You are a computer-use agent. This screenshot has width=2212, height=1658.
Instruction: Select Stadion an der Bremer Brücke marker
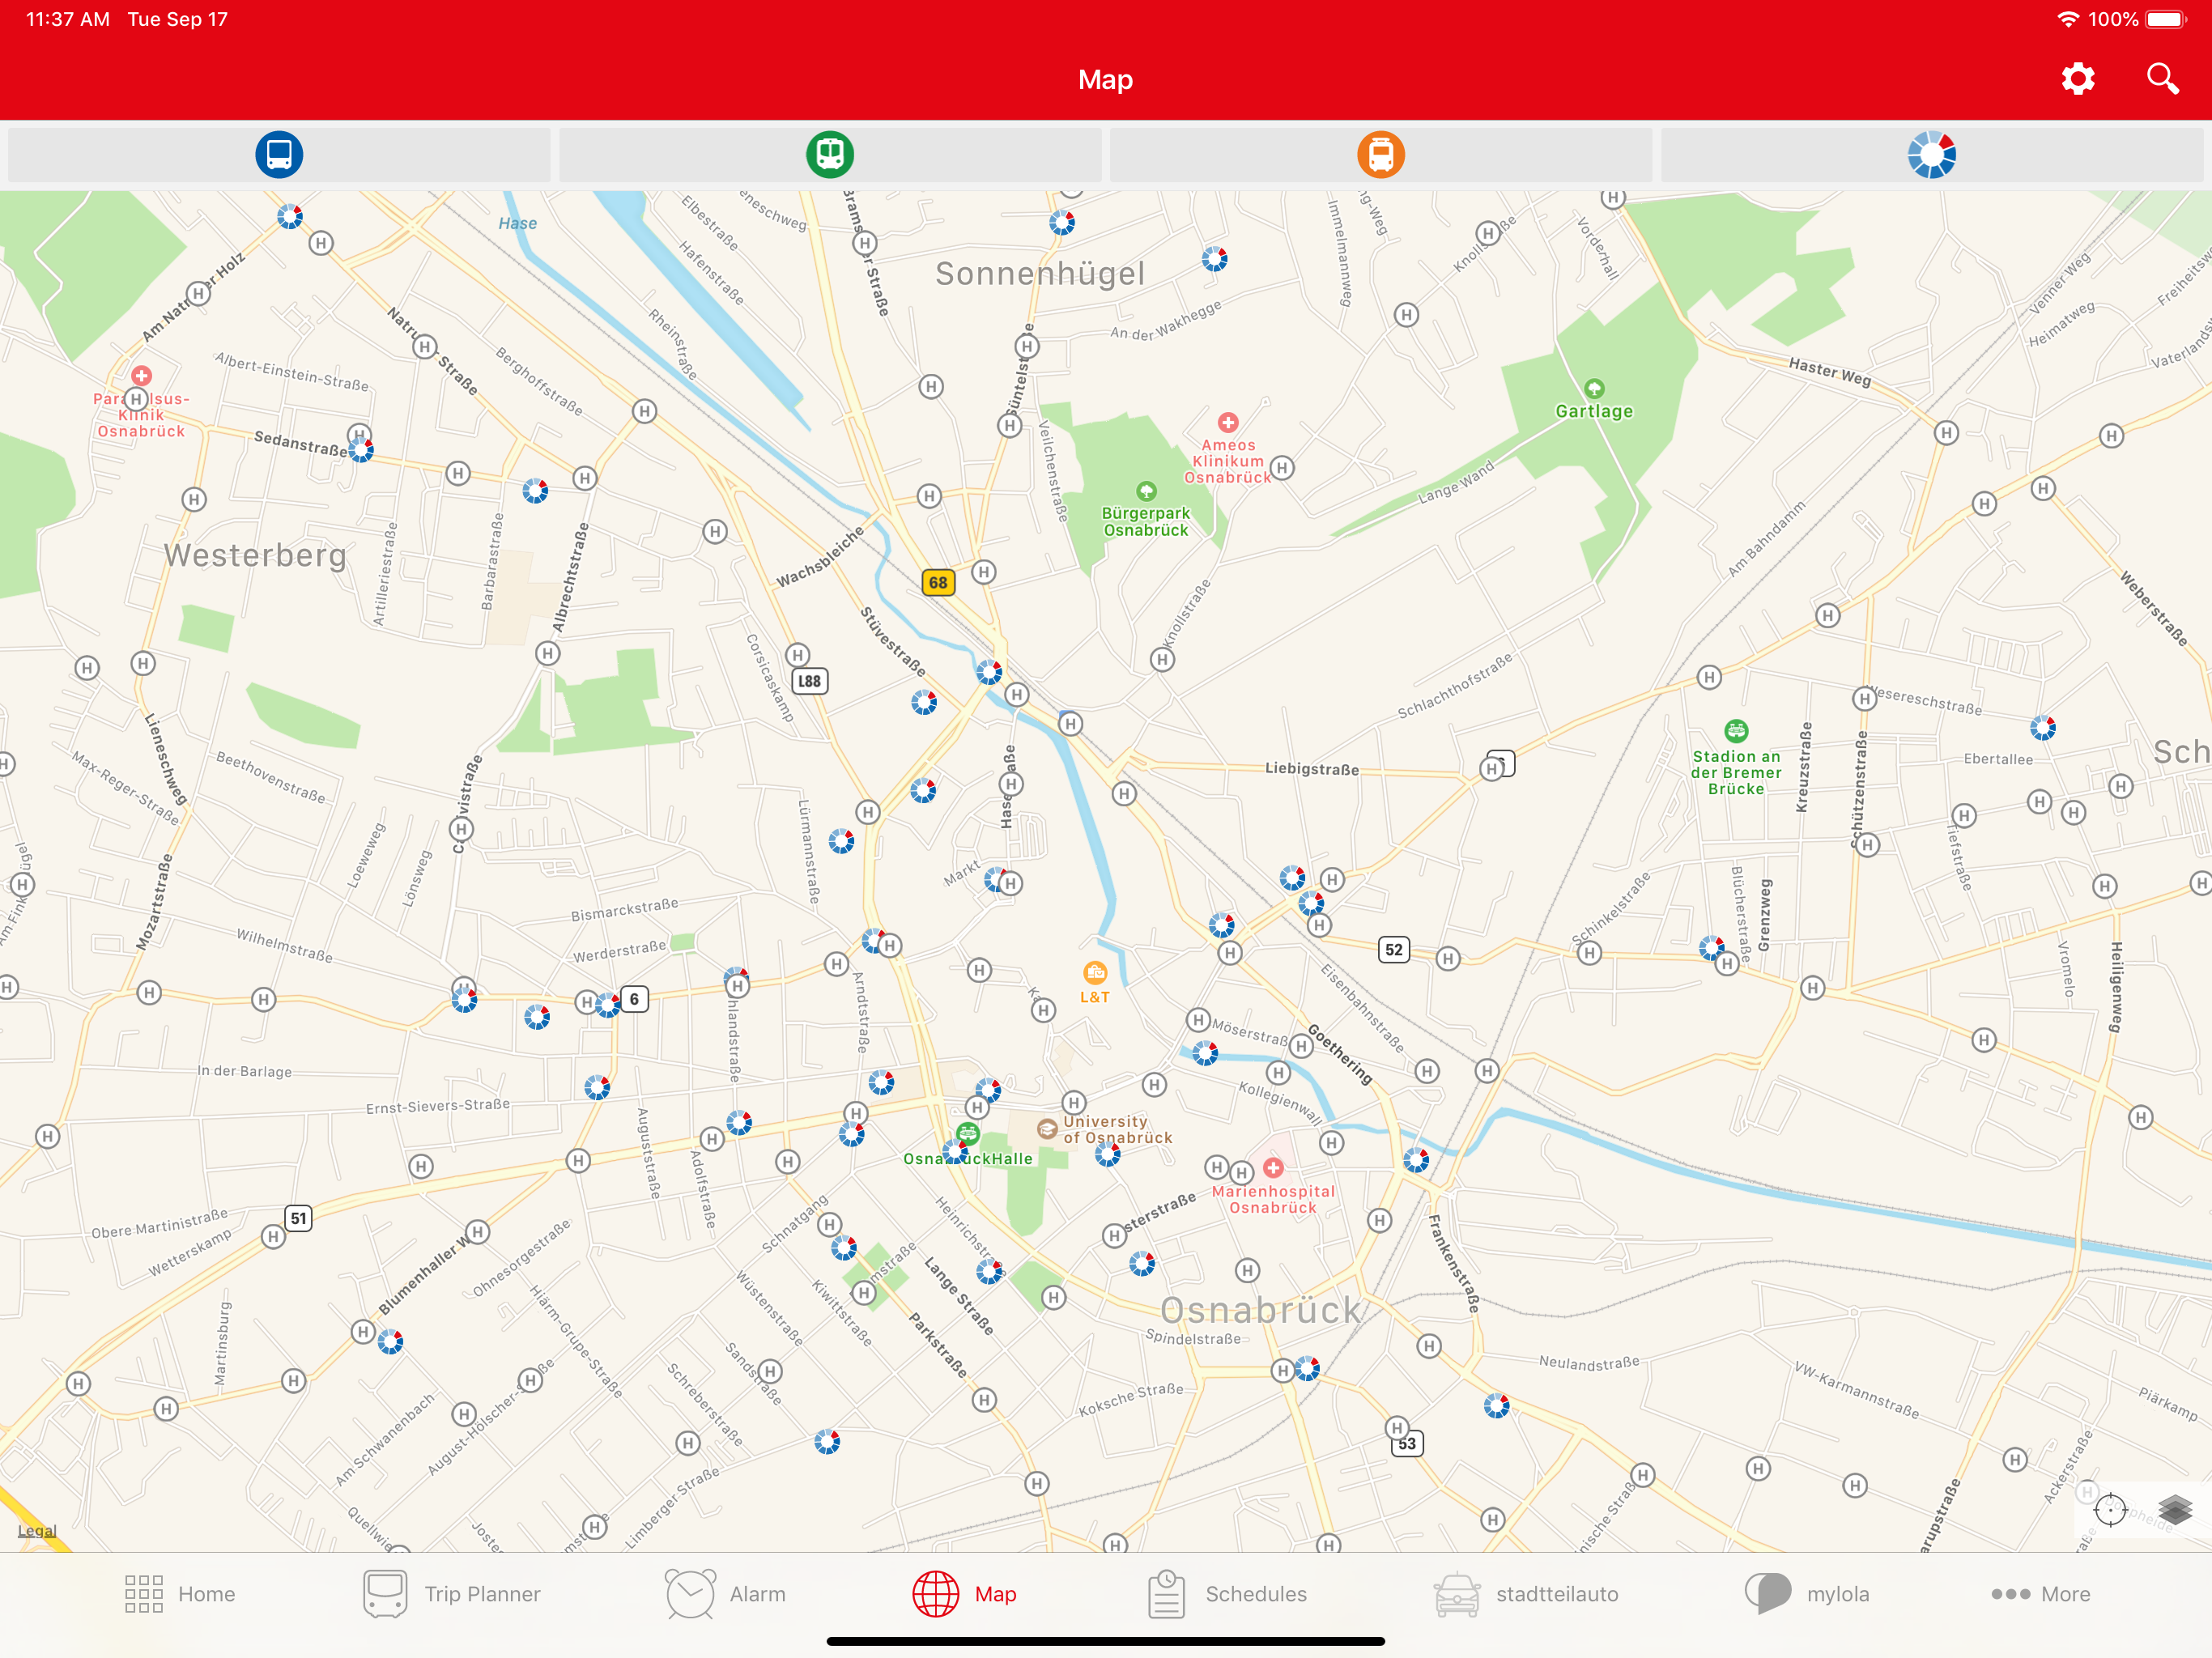[1736, 731]
